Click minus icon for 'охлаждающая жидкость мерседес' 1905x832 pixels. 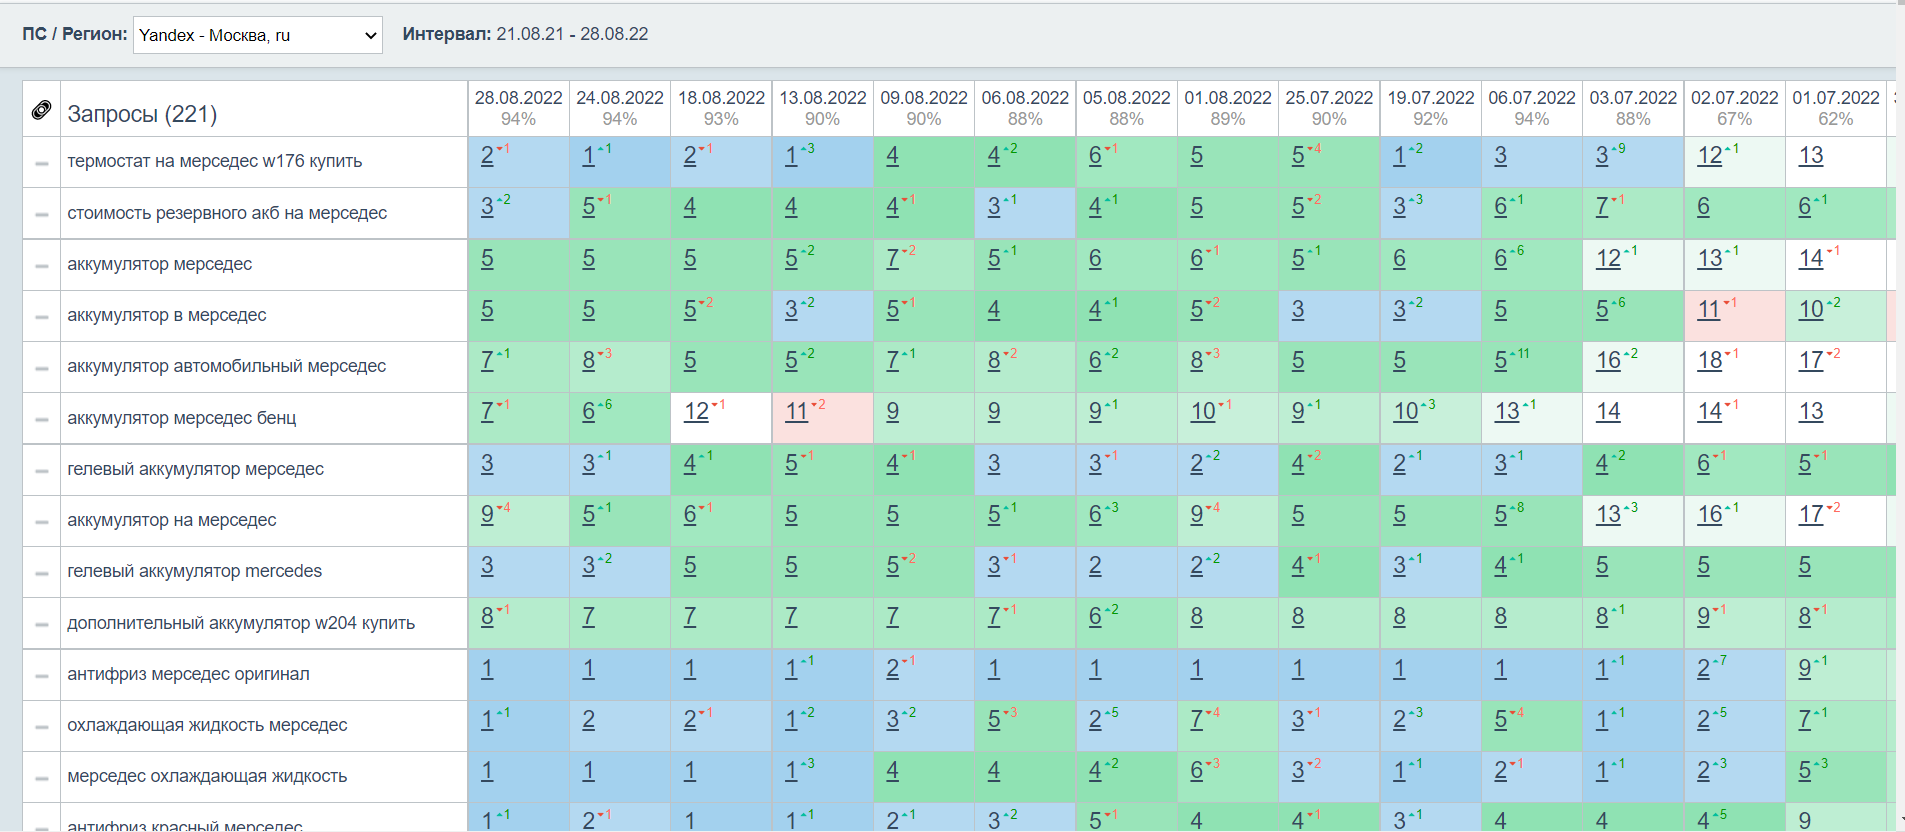click(x=41, y=727)
